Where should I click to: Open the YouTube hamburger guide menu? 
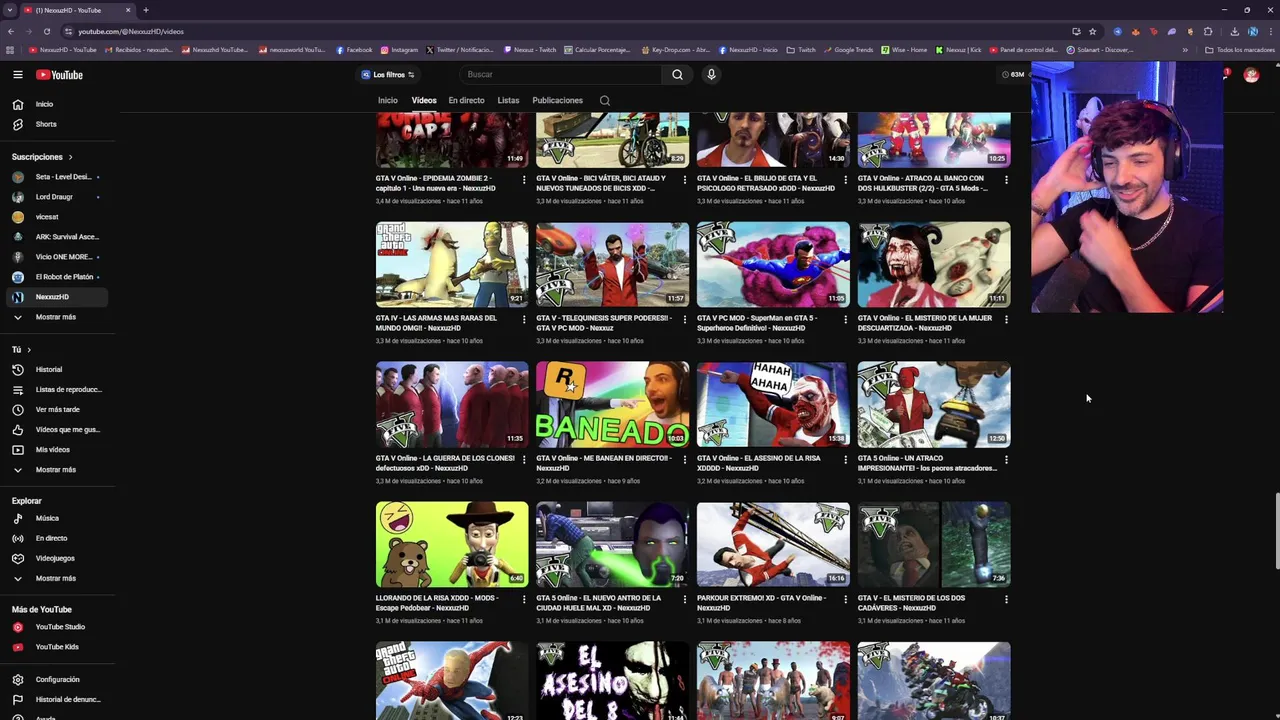click(x=18, y=75)
